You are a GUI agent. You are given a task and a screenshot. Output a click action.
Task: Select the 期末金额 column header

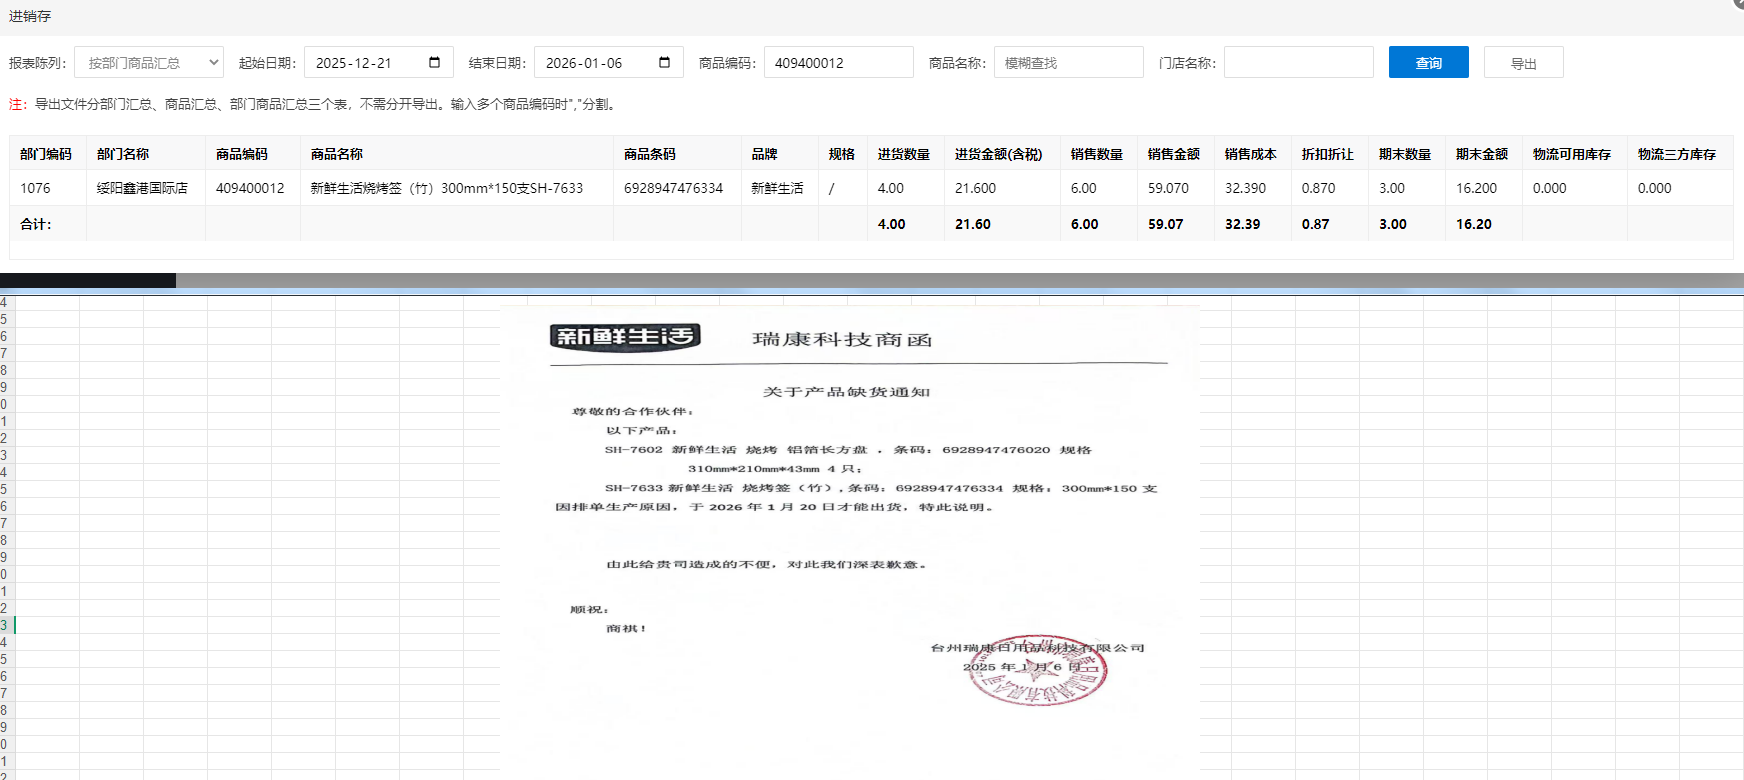tap(1481, 154)
